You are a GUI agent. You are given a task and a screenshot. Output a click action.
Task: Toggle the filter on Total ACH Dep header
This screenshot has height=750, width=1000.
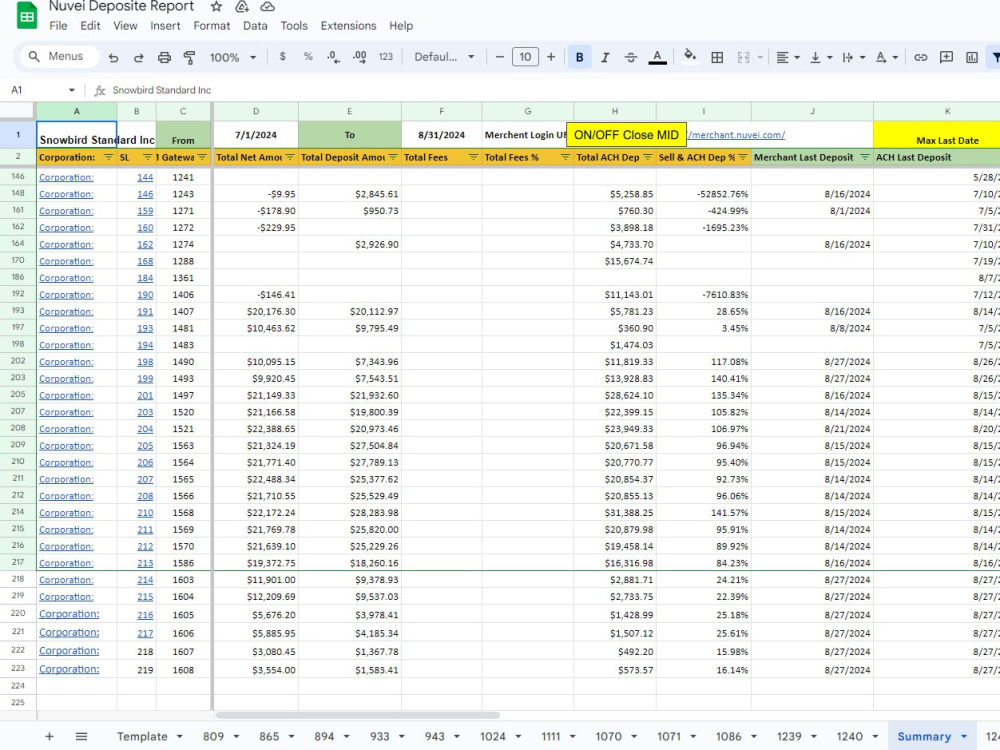[647, 157]
